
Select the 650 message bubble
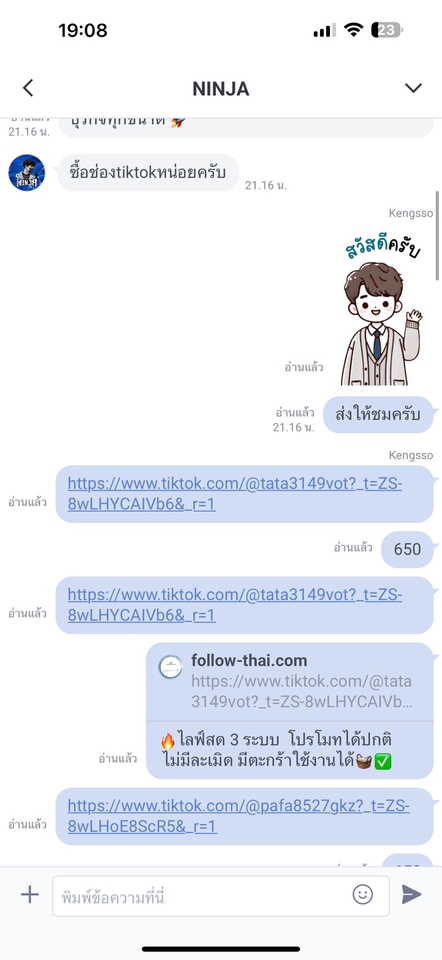(x=408, y=549)
